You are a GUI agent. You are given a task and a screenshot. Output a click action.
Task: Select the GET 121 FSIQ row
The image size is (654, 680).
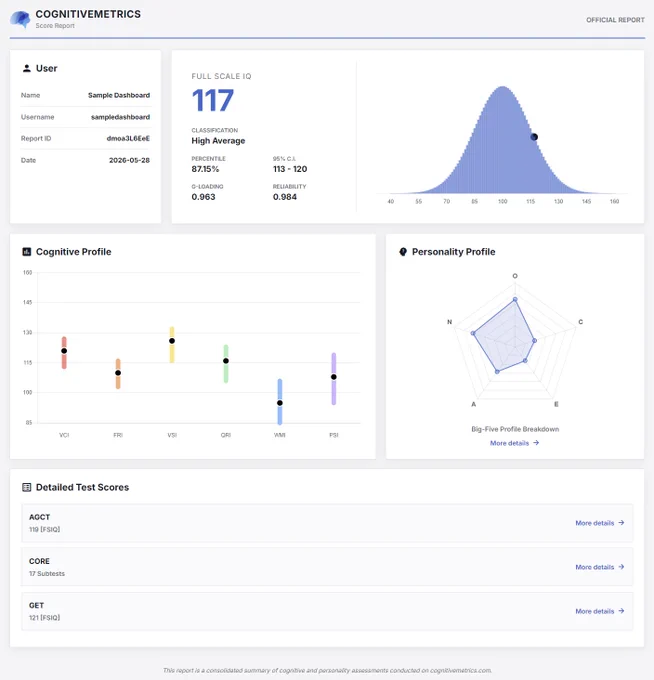click(327, 611)
